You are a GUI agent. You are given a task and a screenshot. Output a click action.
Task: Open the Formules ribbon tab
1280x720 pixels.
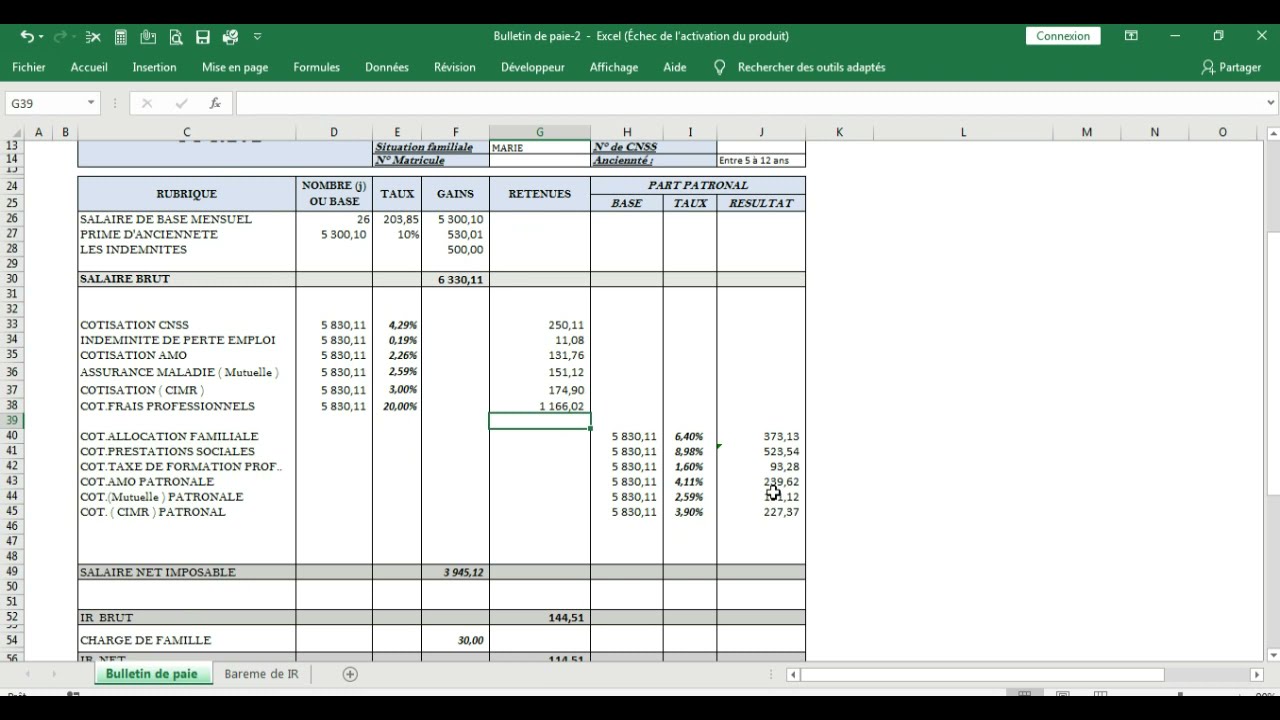click(x=316, y=67)
